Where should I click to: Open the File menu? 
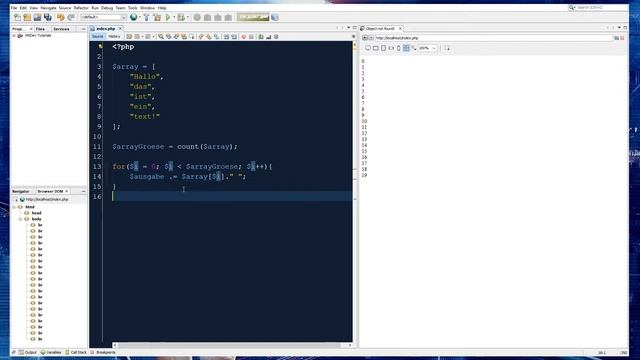[x=14, y=8]
